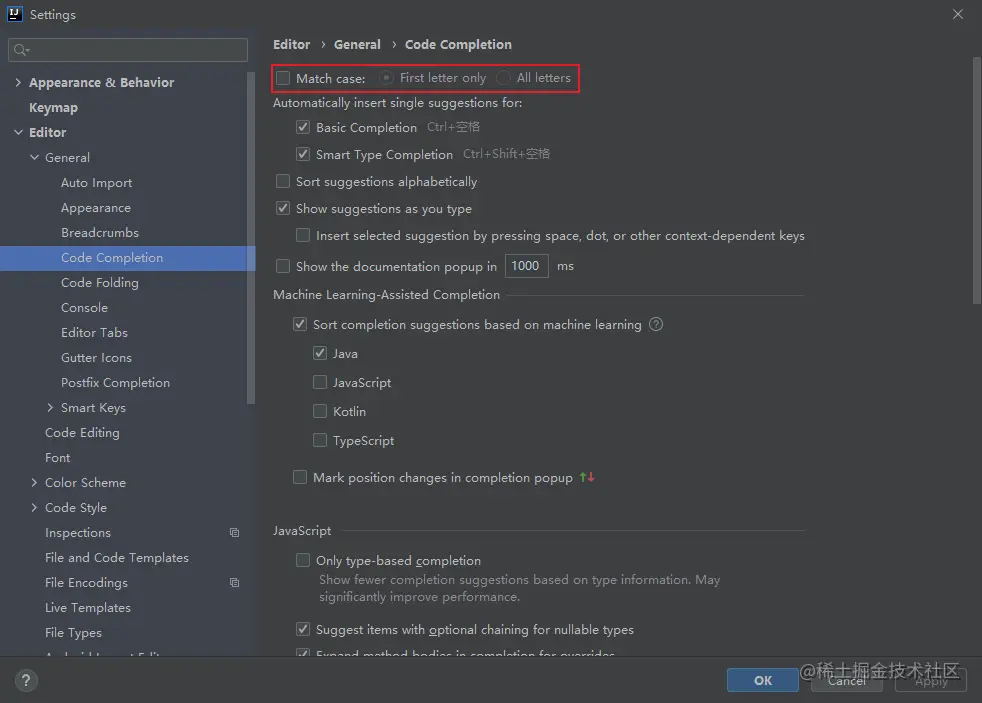Click the IntelliJ logo in title bar
Viewport: 982px width, 703px height.
point(15,15)
